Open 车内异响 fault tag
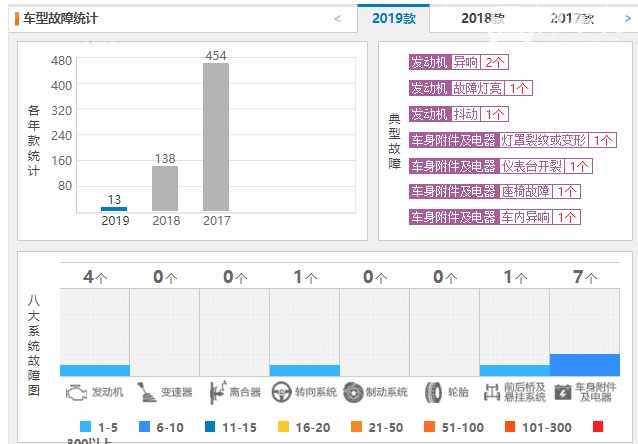This screenshot has height=444, width=638. 495,217
